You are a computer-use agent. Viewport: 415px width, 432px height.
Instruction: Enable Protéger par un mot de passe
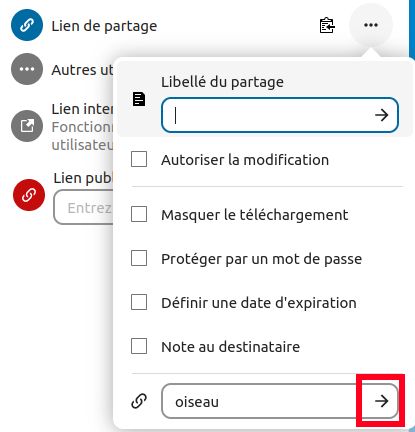(139, 258)
